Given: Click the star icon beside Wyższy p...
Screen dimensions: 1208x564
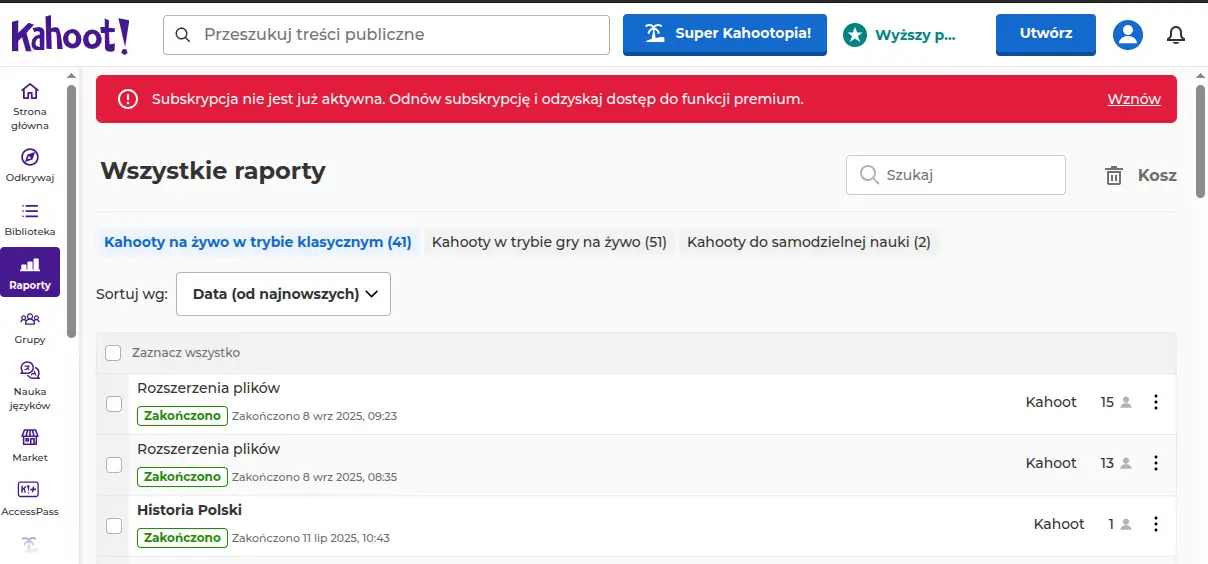Looking at the screenshot, I should 854,35.
